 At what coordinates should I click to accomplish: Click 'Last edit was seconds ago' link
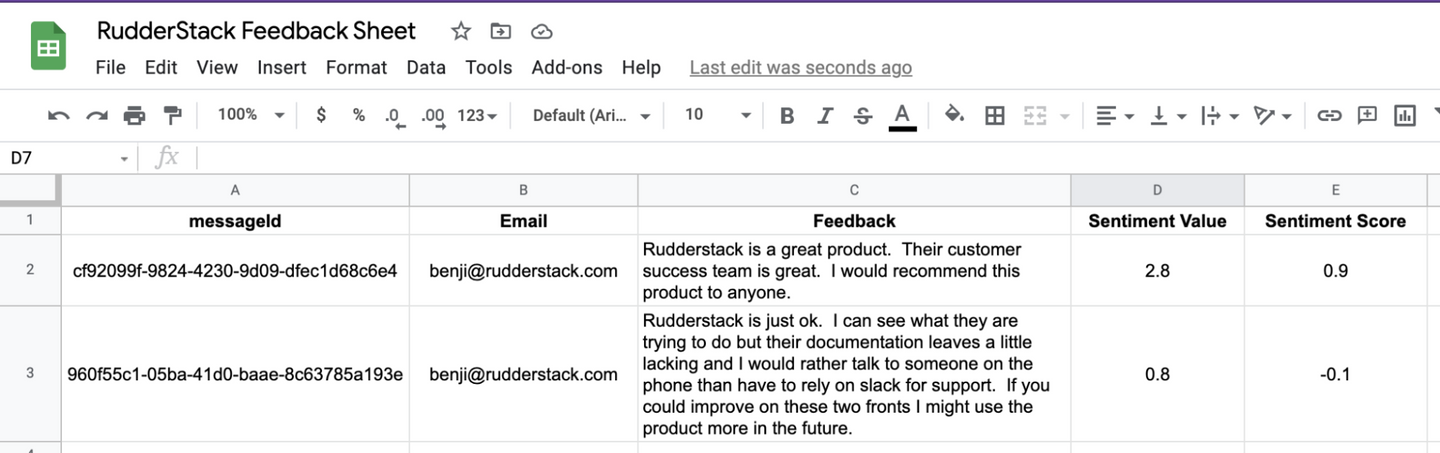[x=801, y=67]
